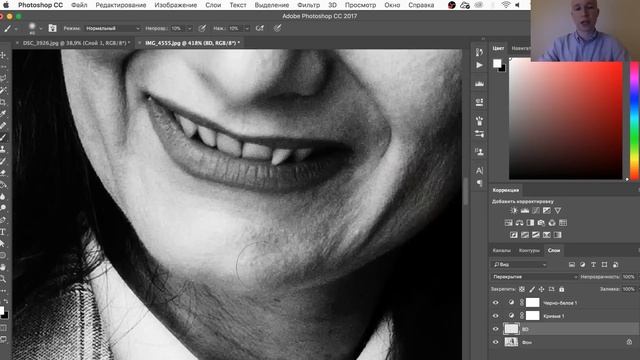Viewport: 640px width, 360px height.
Task: Open the Apple menu
Action: pyautogui.click(x=6, y=5)
